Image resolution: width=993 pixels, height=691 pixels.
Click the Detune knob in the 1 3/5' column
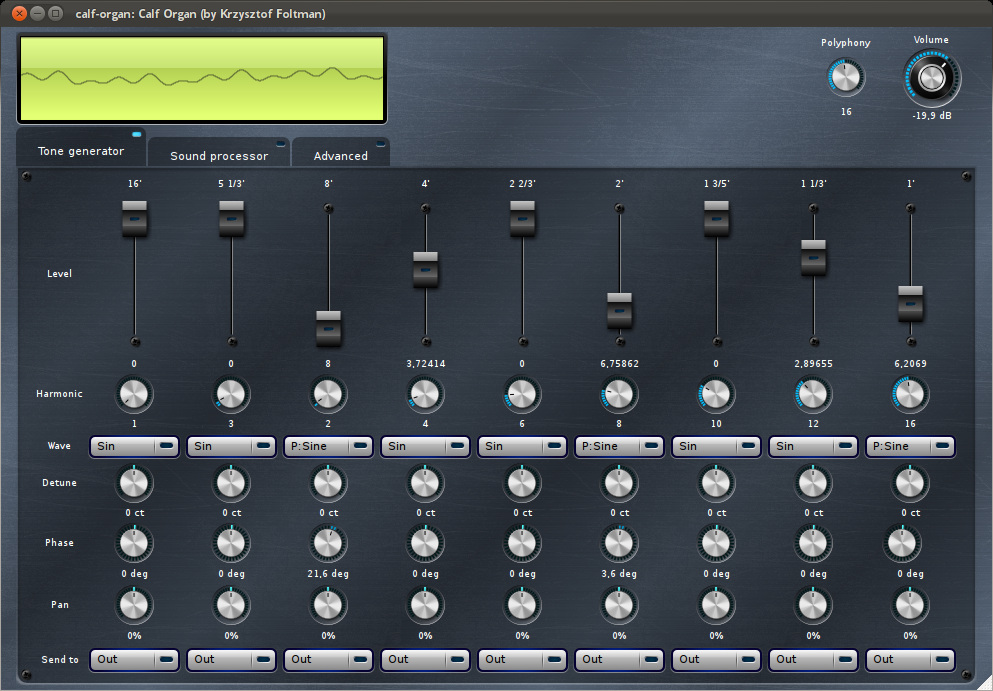pyautogui.click(x=716, y=483)
